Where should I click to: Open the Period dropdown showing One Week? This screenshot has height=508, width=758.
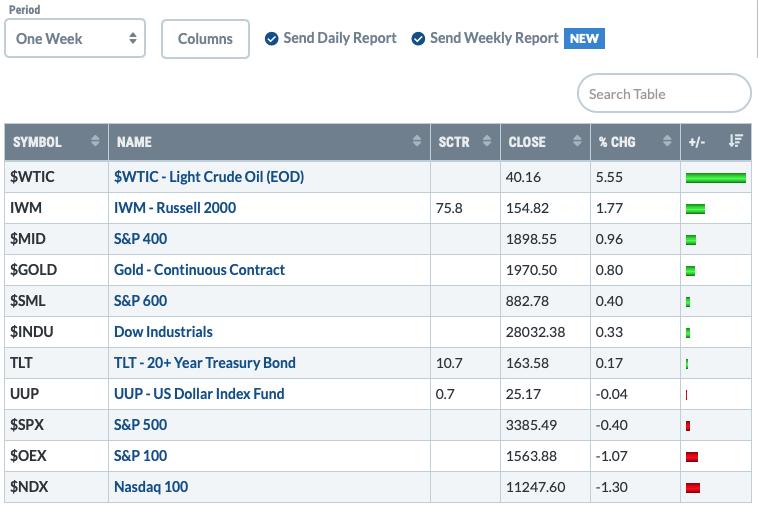tap(75, 39)
